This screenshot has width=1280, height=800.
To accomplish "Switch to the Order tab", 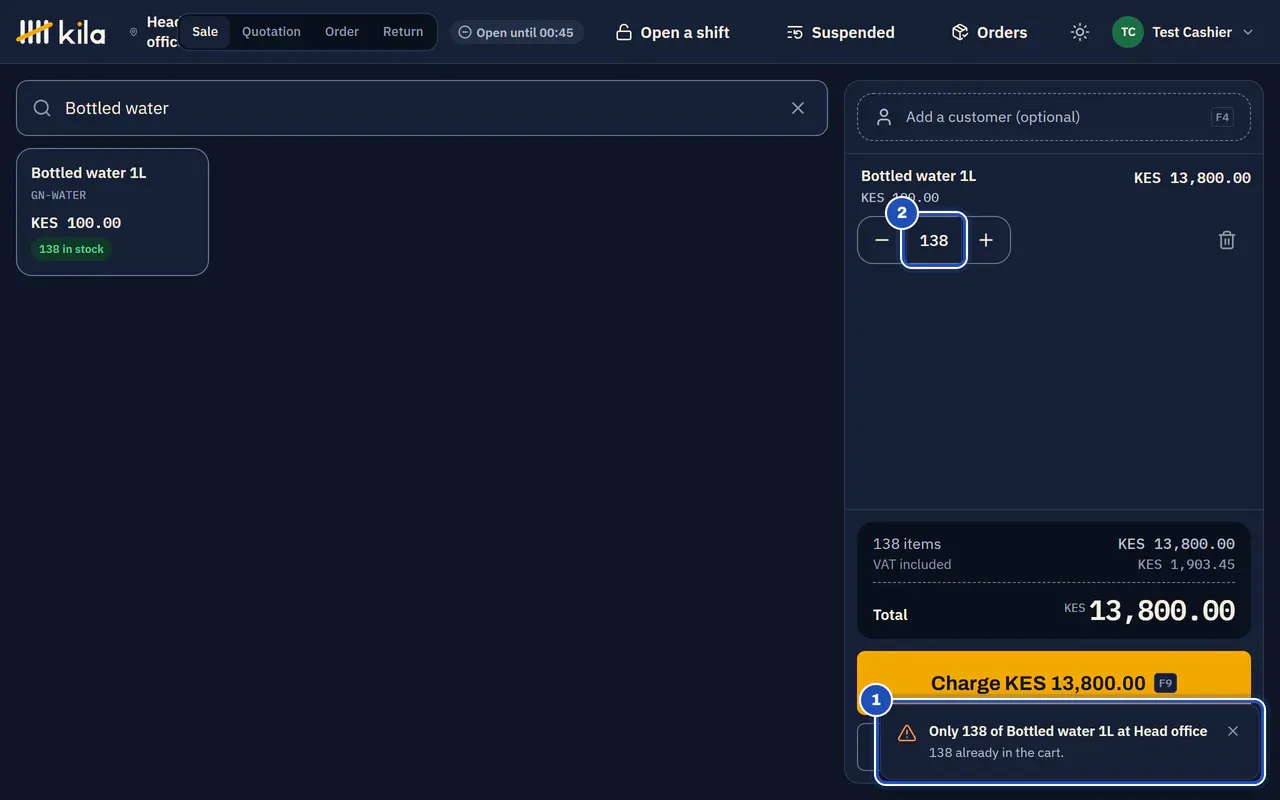I will pyautogui.click(x=342, y=32).
